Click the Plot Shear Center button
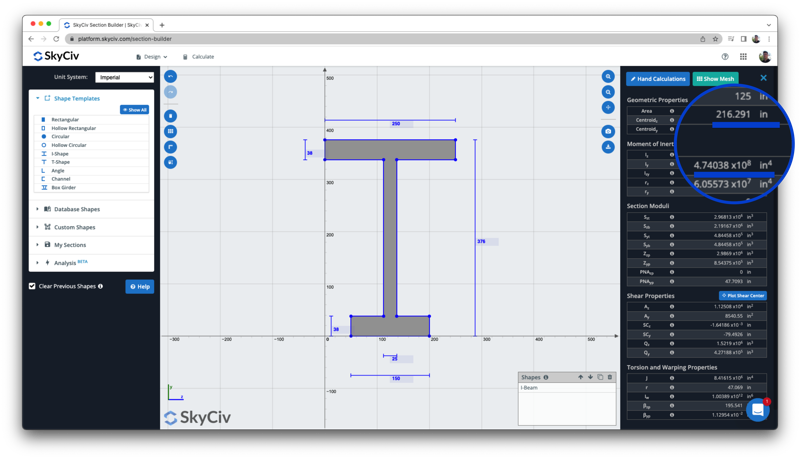Screen dimensions: 800x459 pos(743,295)
